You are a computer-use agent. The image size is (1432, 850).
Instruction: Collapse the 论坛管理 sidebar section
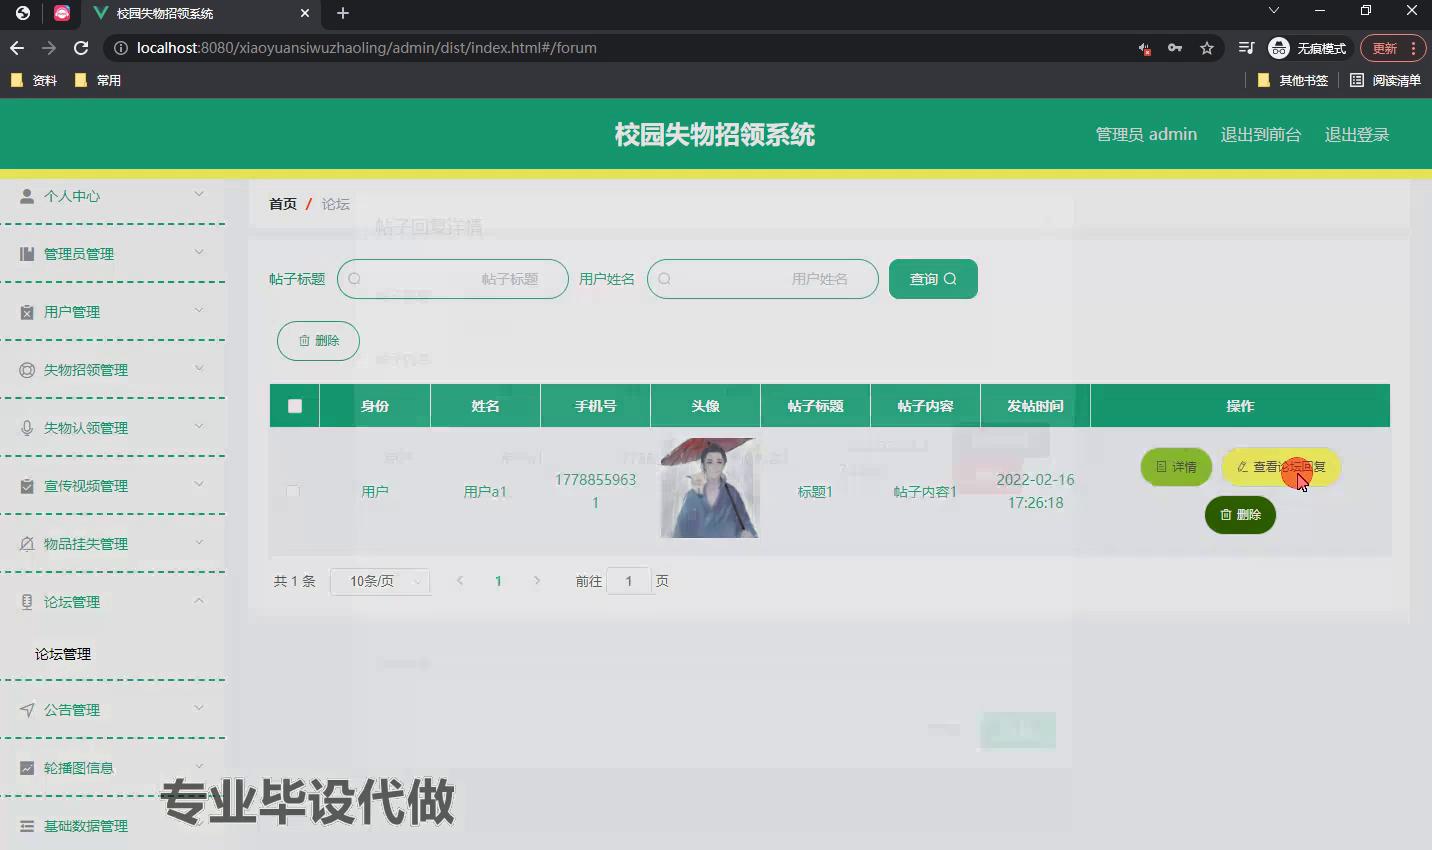tap(198, 601)
